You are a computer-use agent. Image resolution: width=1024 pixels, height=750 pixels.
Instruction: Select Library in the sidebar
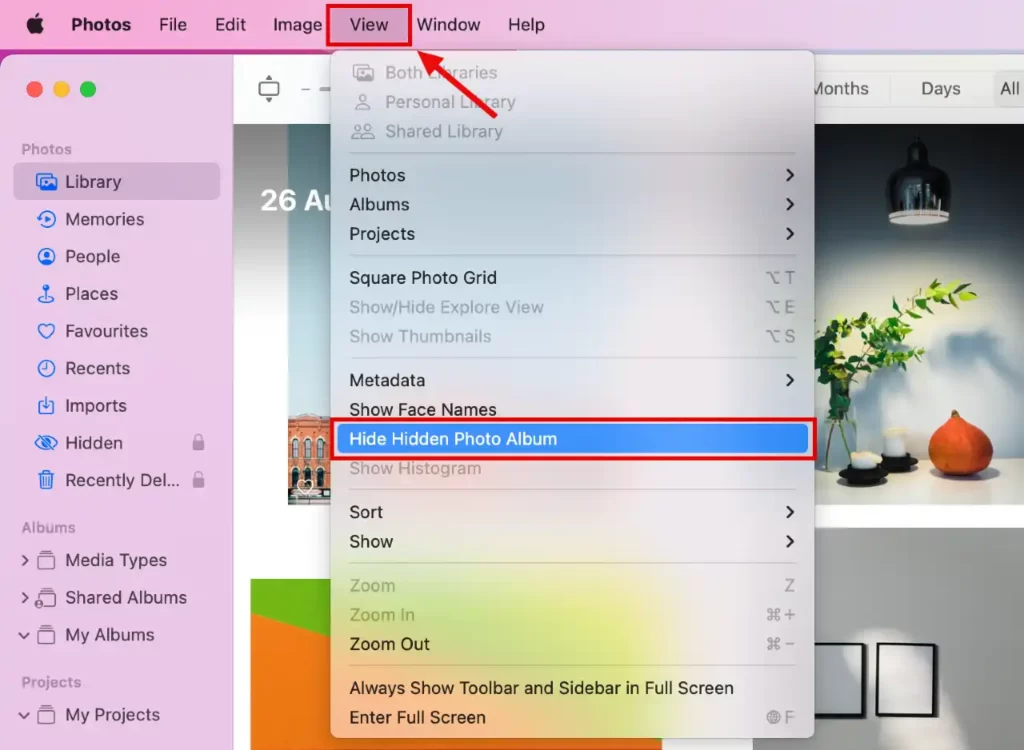(117, 182)
